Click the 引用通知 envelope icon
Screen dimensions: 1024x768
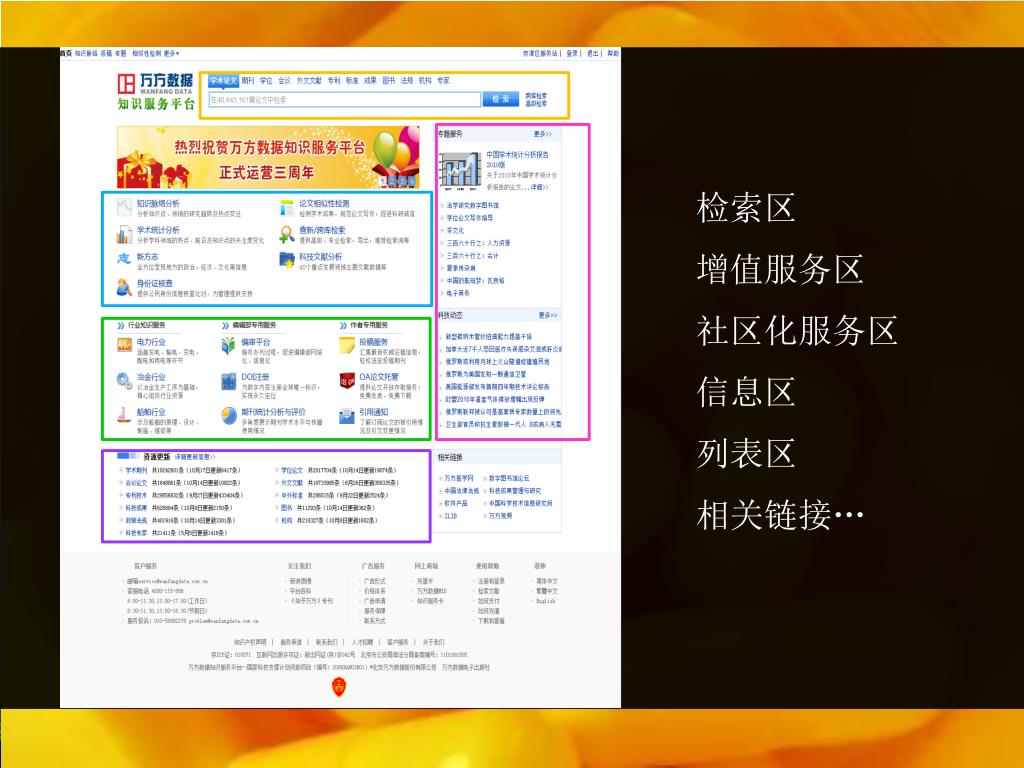[347, 415]
